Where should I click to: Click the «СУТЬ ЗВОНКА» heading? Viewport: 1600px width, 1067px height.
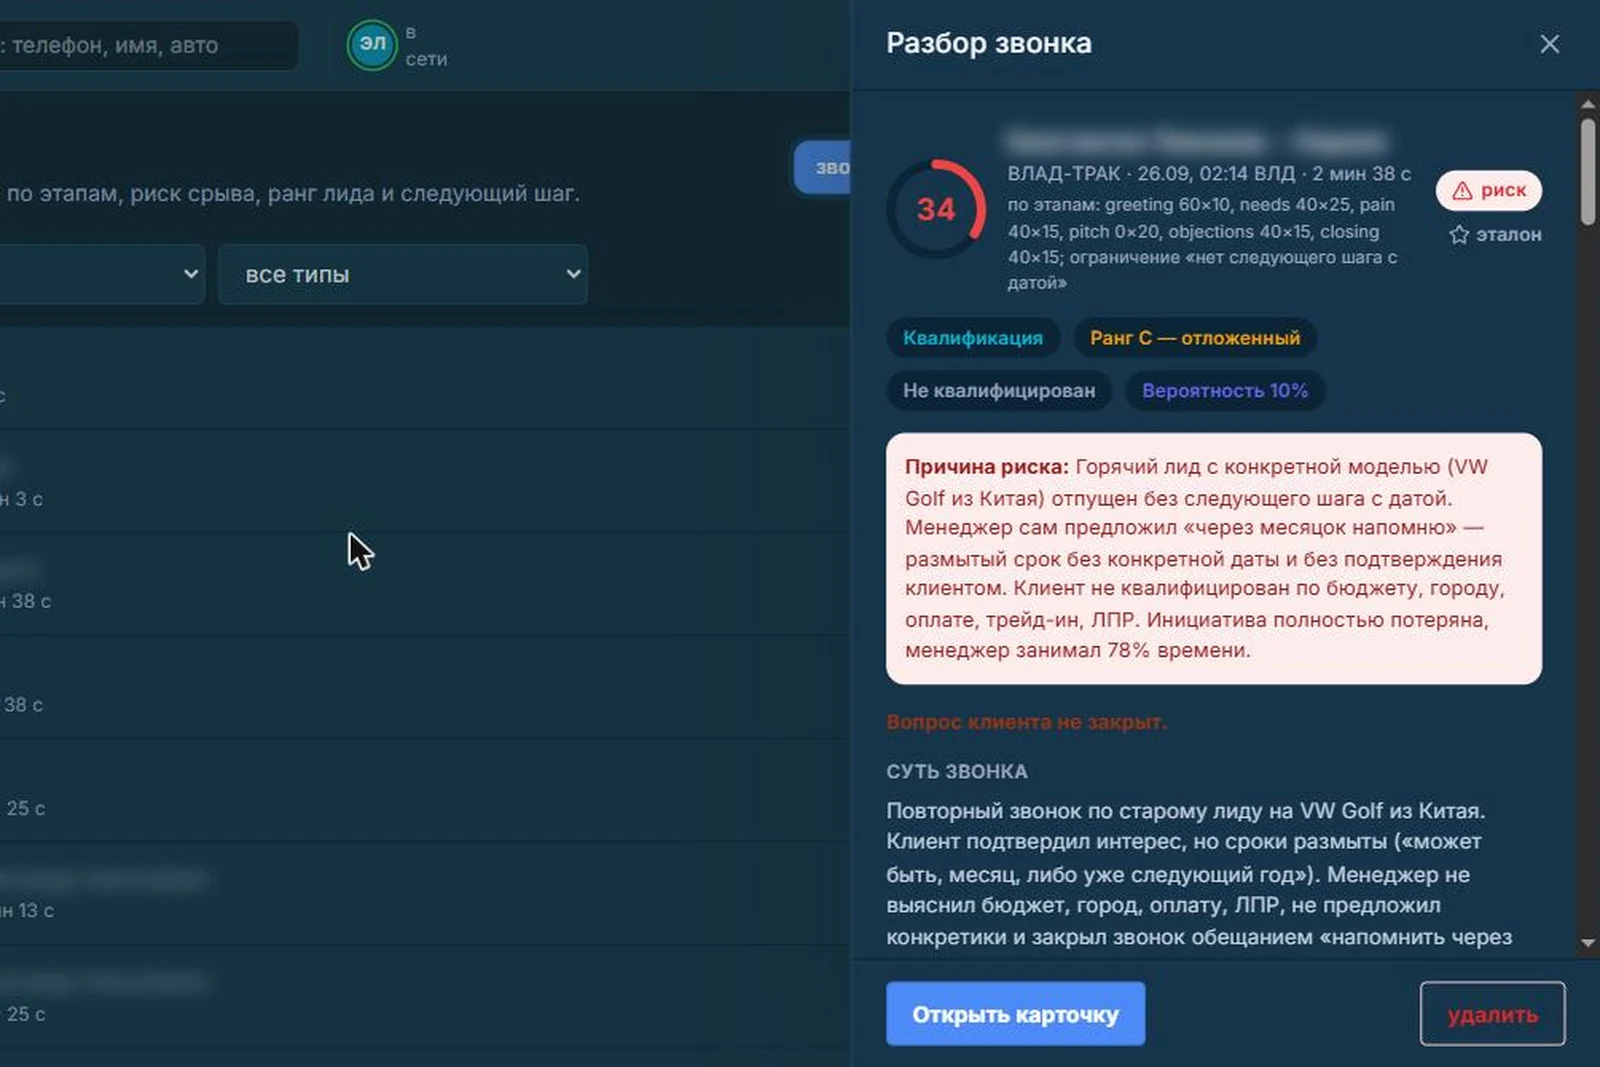[x=957, y=772]
